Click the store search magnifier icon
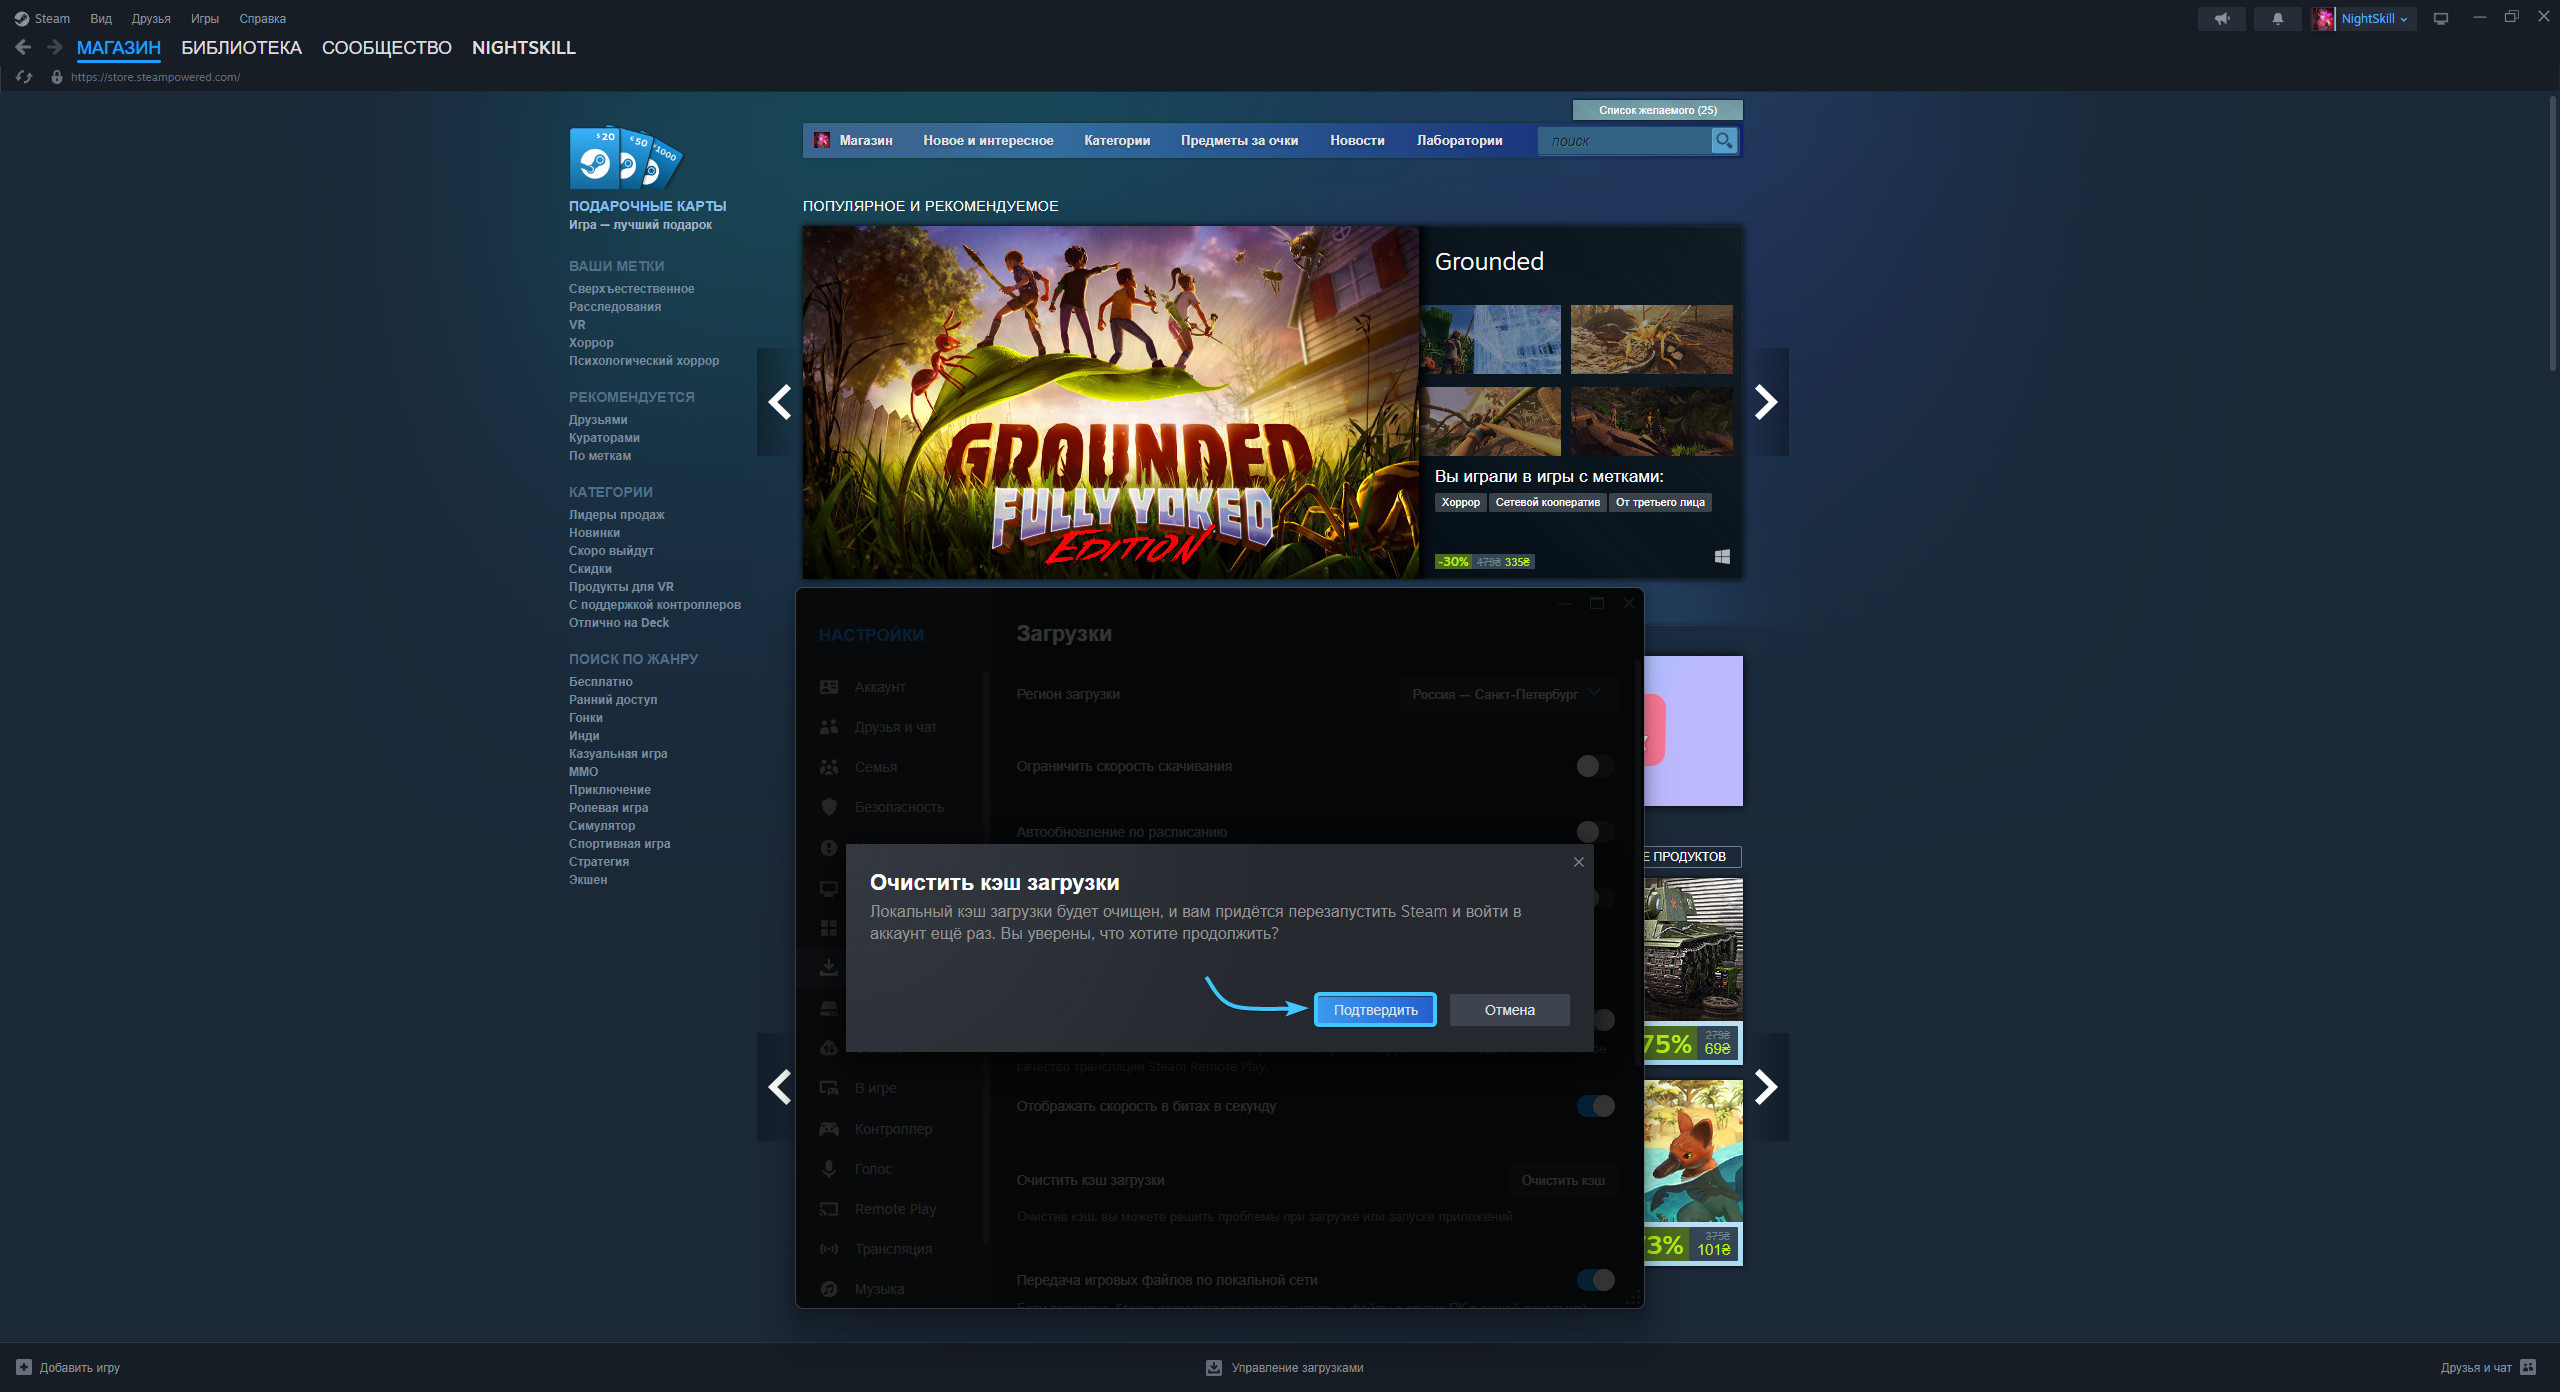 [1723, 141]
